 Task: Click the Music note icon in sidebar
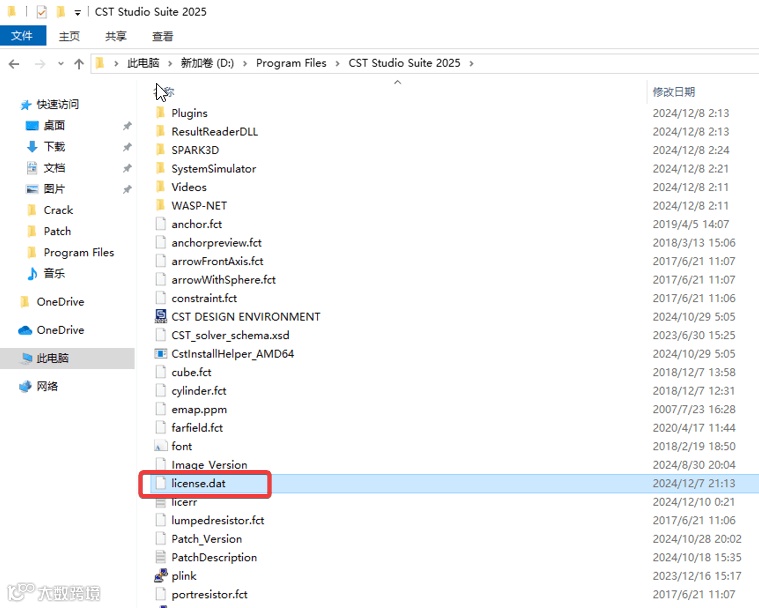point(32,274)
